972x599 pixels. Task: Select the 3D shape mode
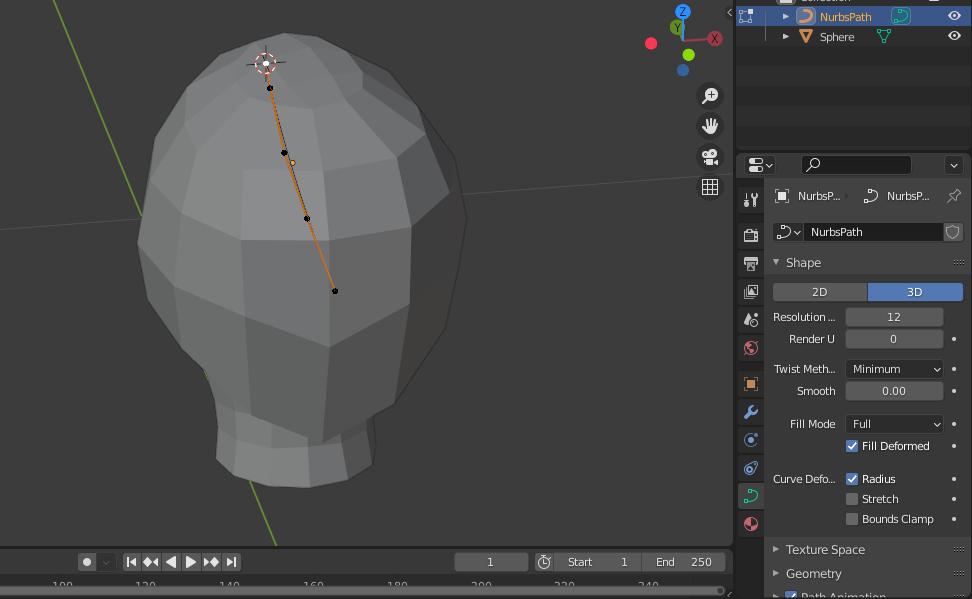[915, 292]
